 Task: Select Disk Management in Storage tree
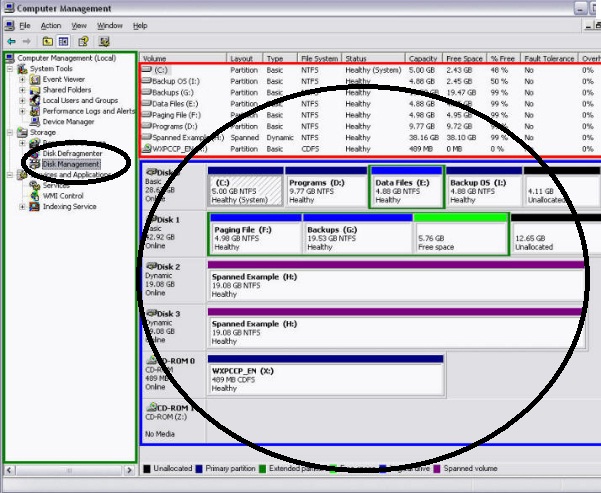tap(70, 164)
